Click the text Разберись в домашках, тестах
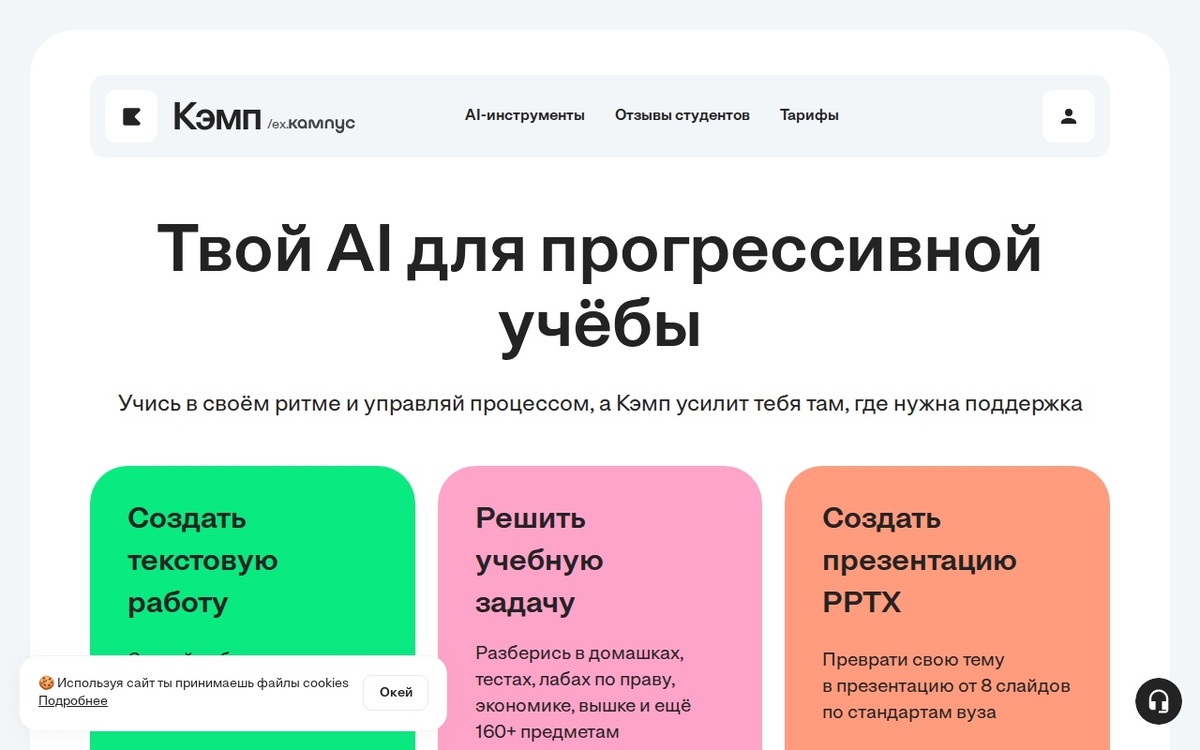This screenshot has width=1200, height=750. coord(584,692)
